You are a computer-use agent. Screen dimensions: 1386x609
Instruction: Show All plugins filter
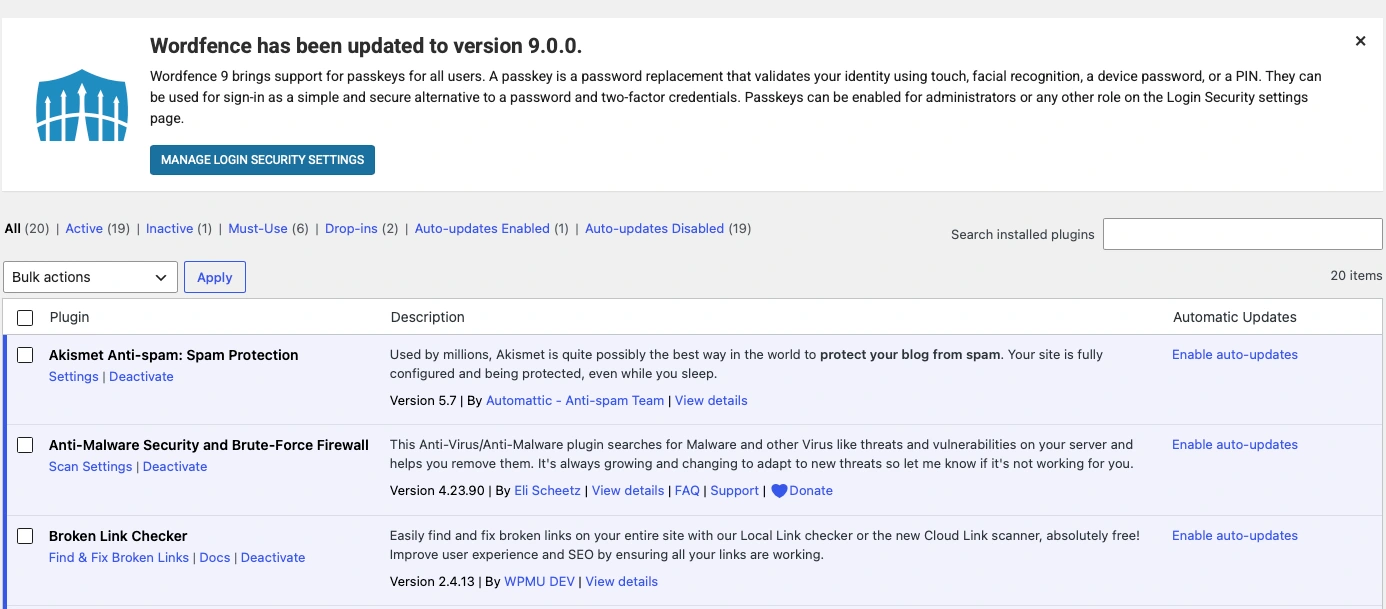(x=12, y=228)
